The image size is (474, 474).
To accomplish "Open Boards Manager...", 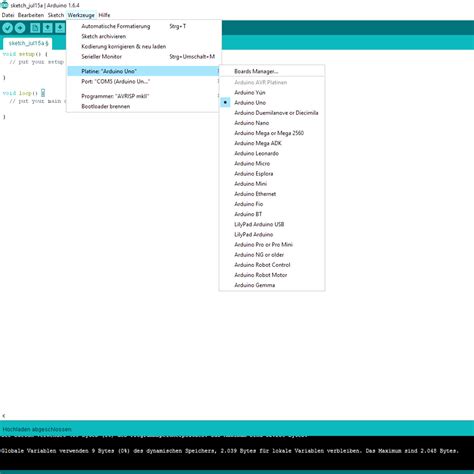I will pos(272,71).
